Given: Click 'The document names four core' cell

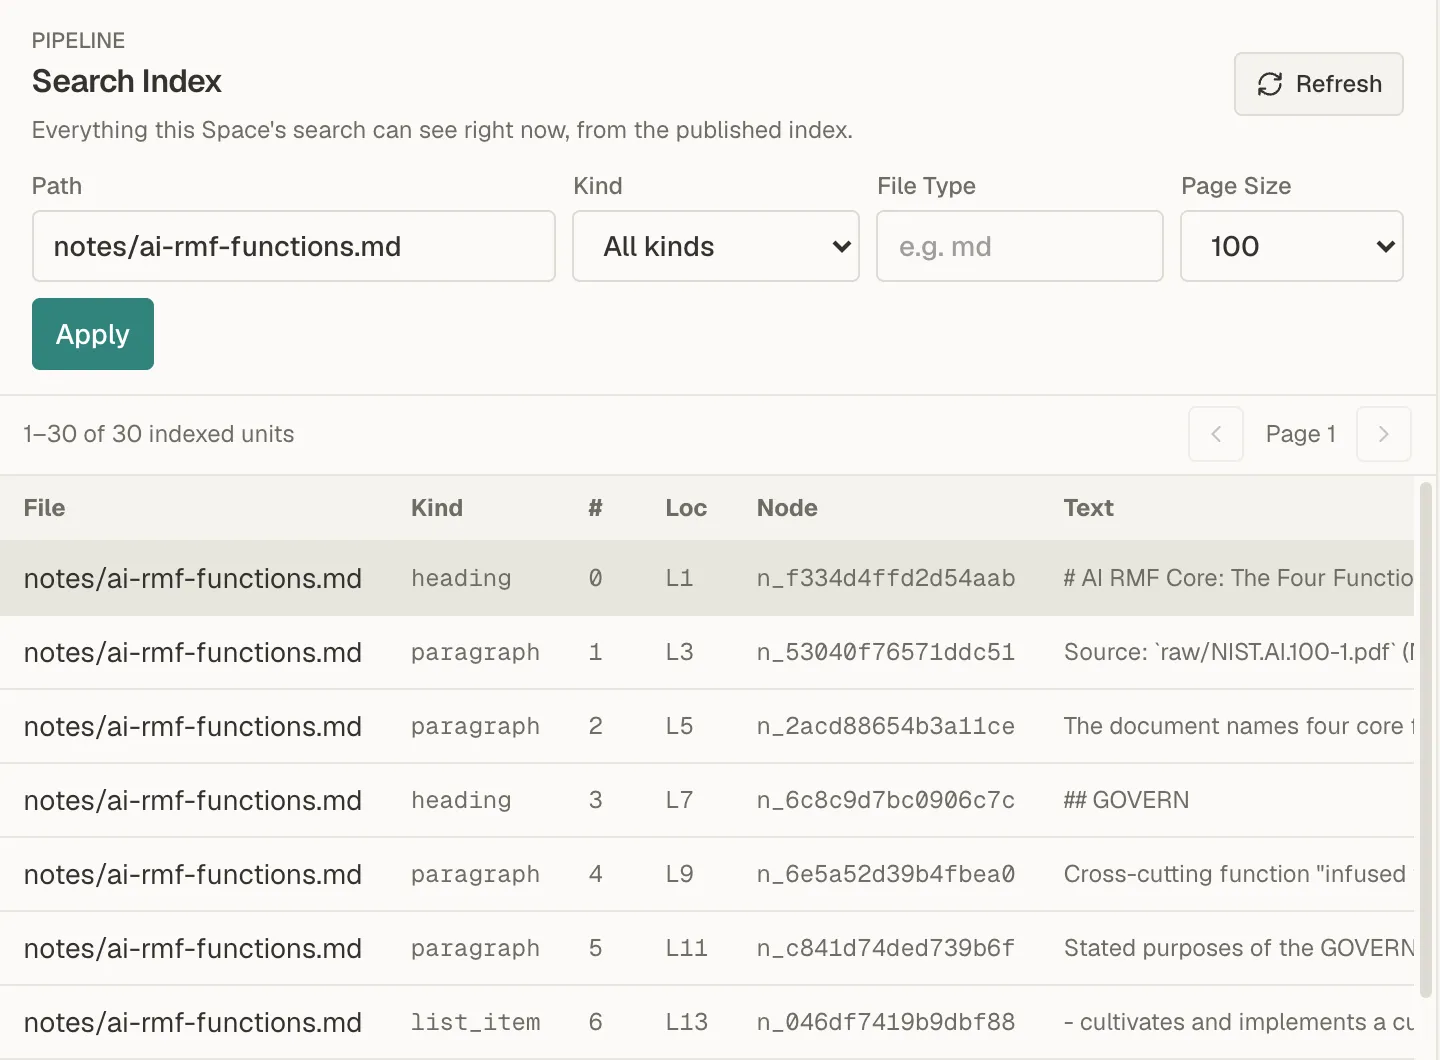Looking at the screenshot, I should [1239, 726].
